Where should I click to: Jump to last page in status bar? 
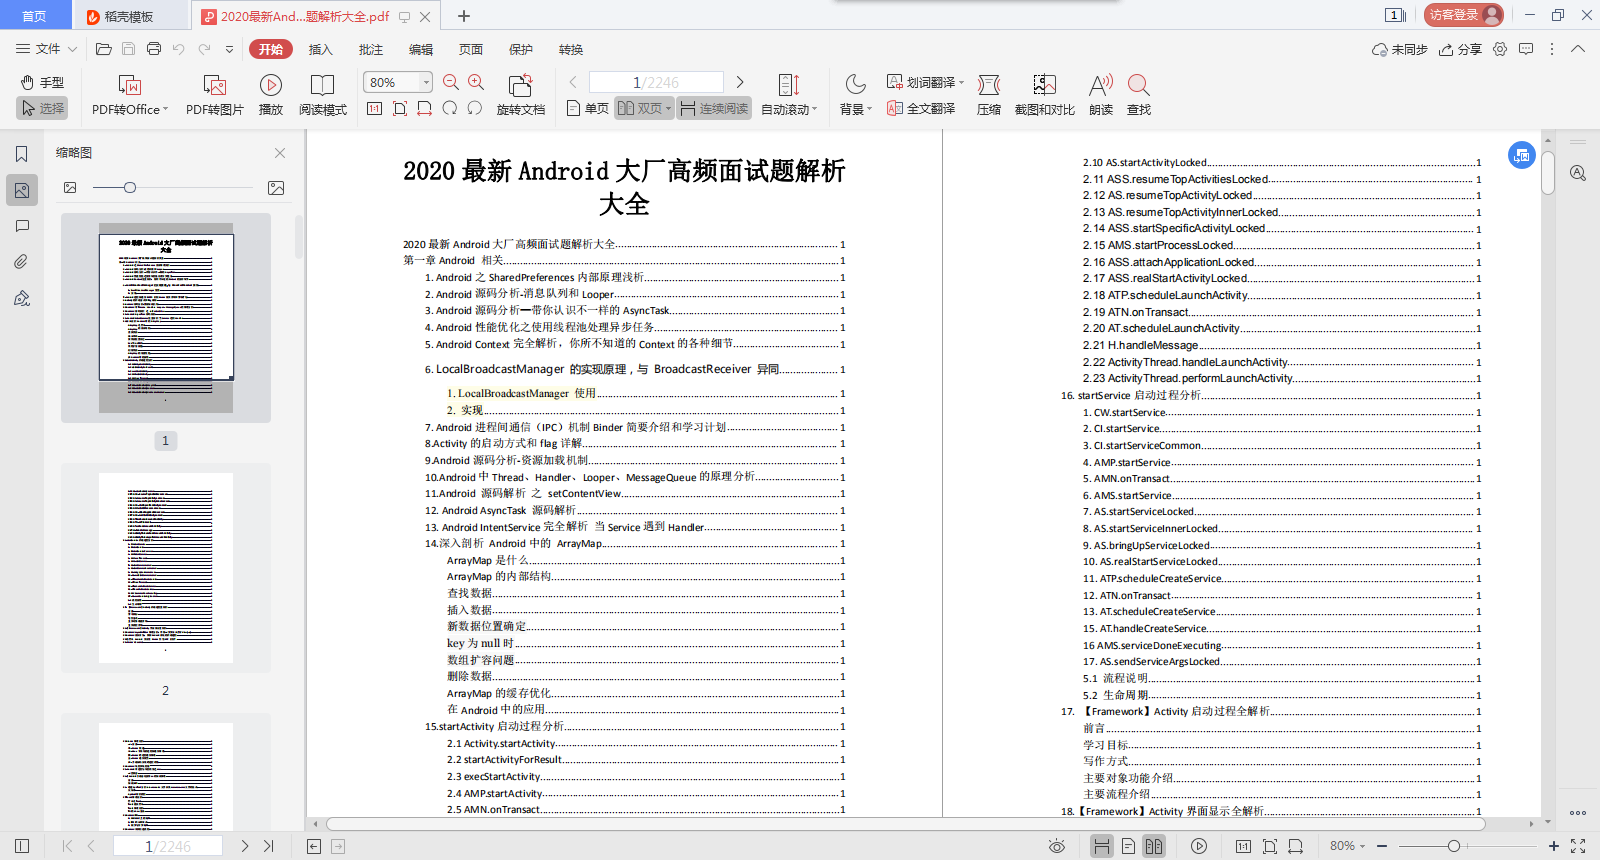[x=268, y=846]
